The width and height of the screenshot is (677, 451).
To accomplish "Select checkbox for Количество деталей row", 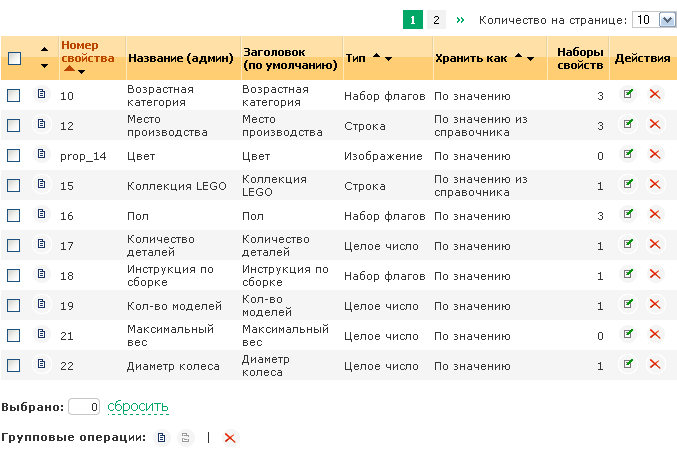I will click(14, 245).
